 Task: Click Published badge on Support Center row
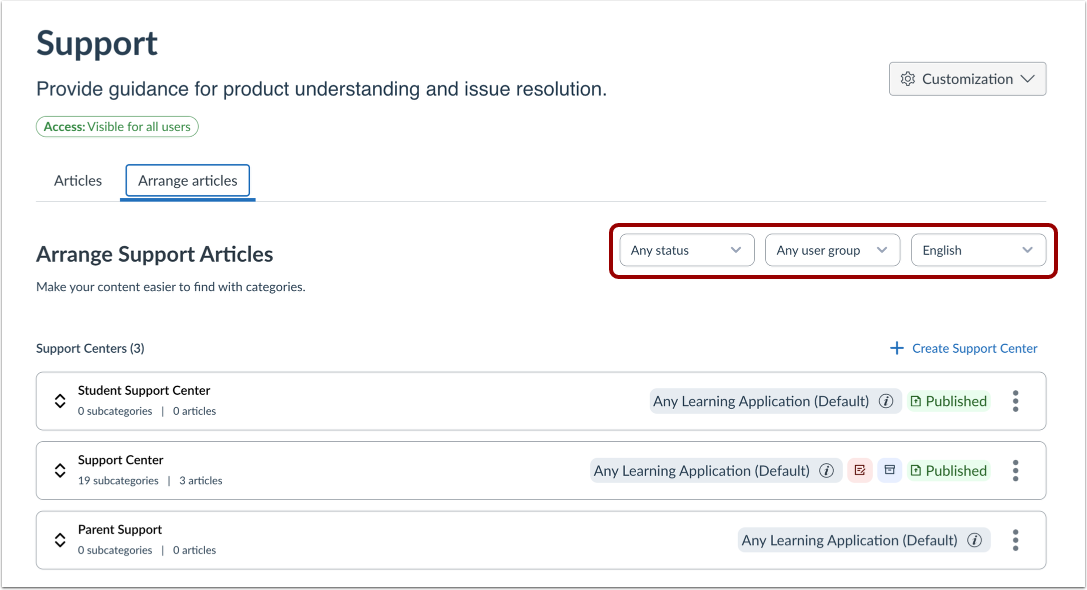tap(948, 471)
